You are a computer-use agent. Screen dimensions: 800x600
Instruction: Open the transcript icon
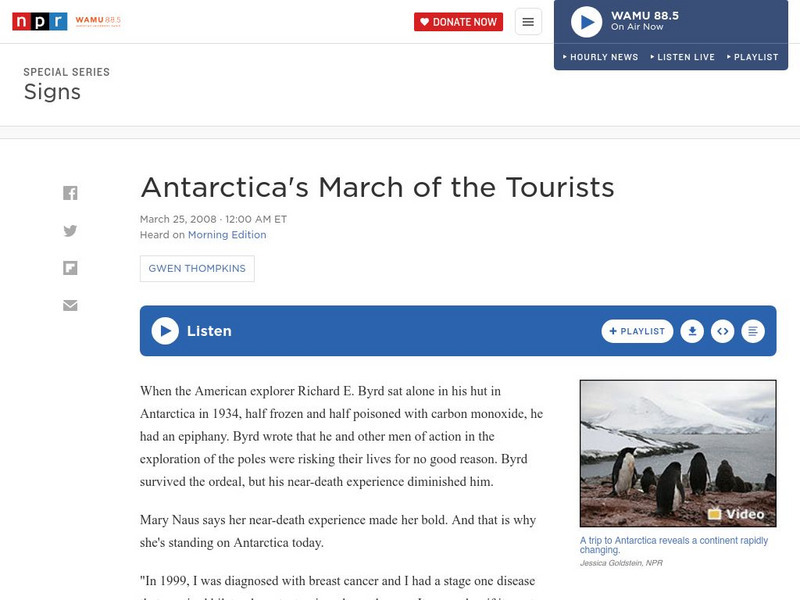click(754, 331)
